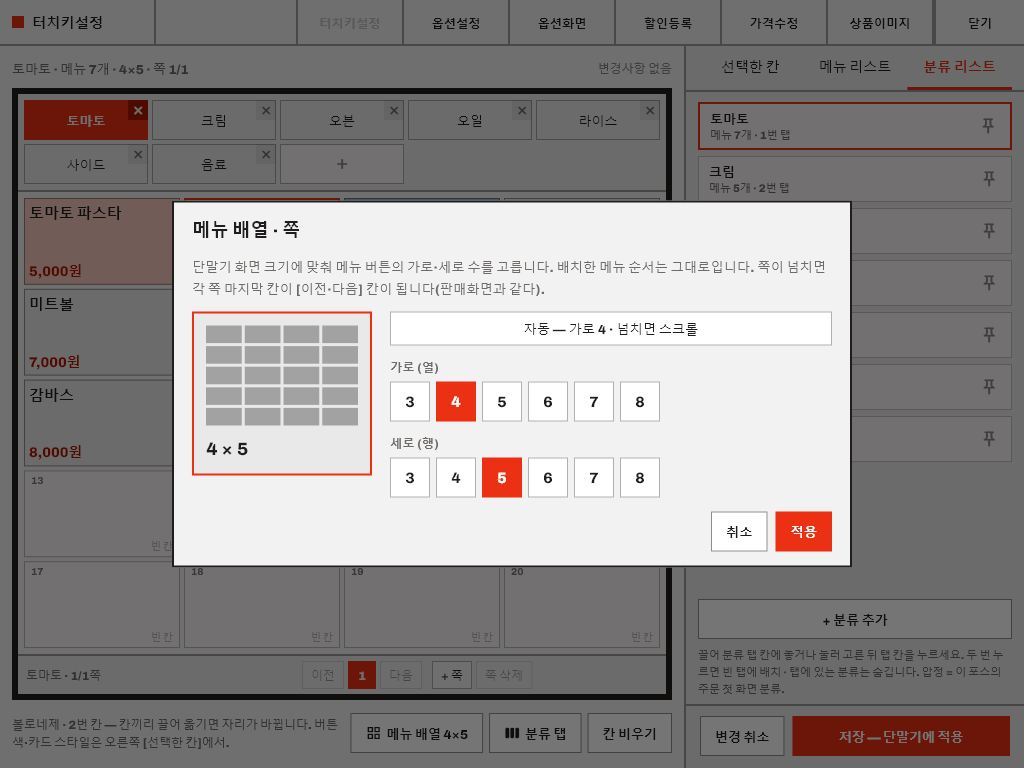Open the 할인등록 top menu

tap(667, 23)
